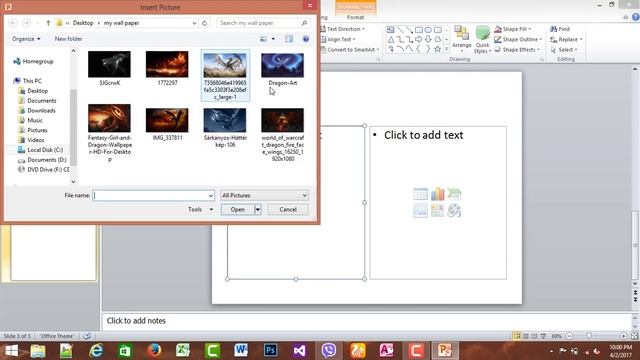Viewport: 640px width, 360px height.
Task: Click Find in the Editing group
Action: [x=560, y=29]
